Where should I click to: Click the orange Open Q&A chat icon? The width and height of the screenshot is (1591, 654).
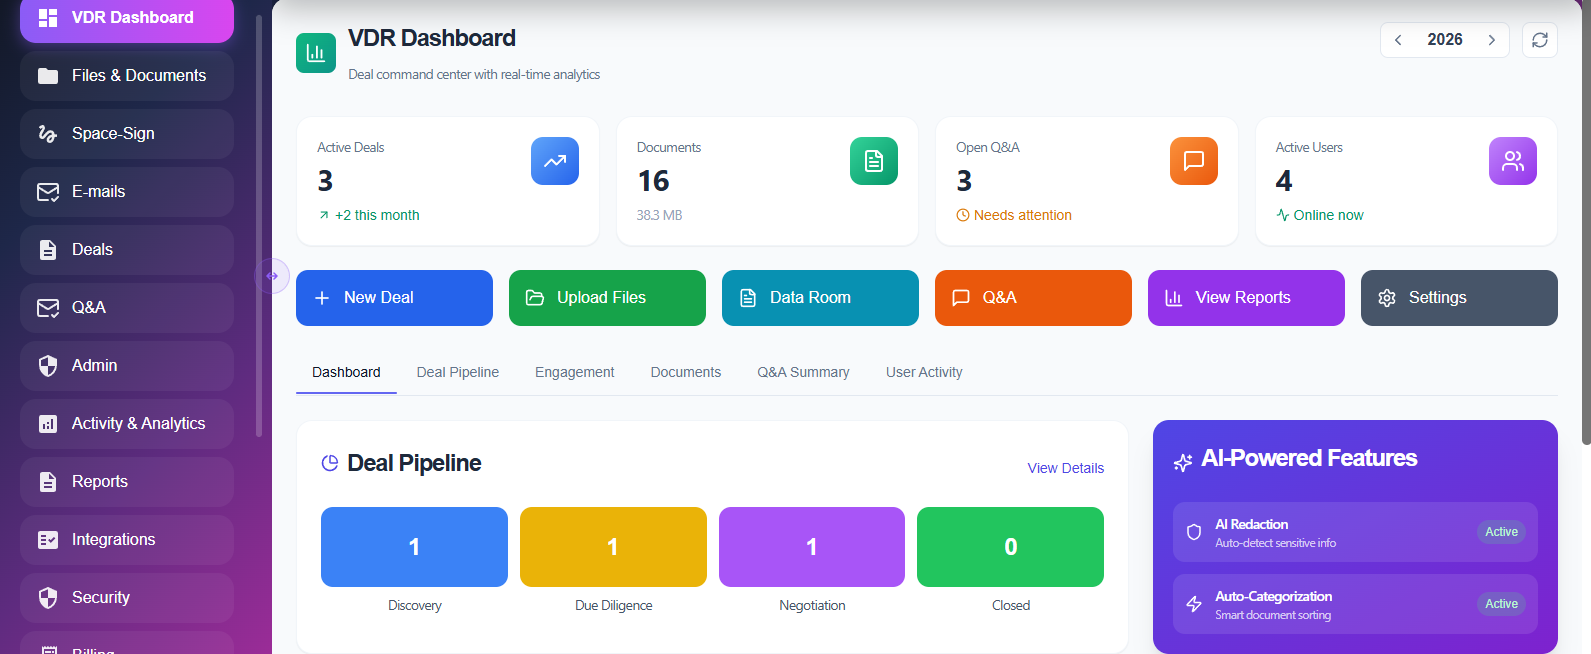pyautogui.click(x=1194, y=161)
